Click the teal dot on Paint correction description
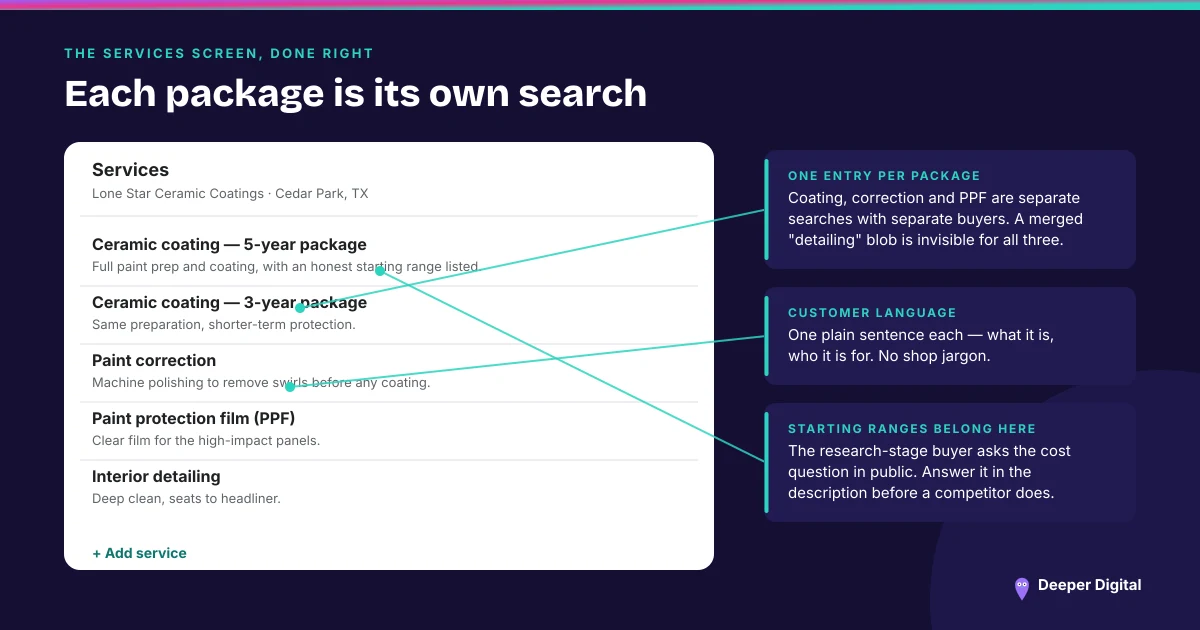Image resolution: width=1200 pixels, height=630 pixels. coord(290,386)
